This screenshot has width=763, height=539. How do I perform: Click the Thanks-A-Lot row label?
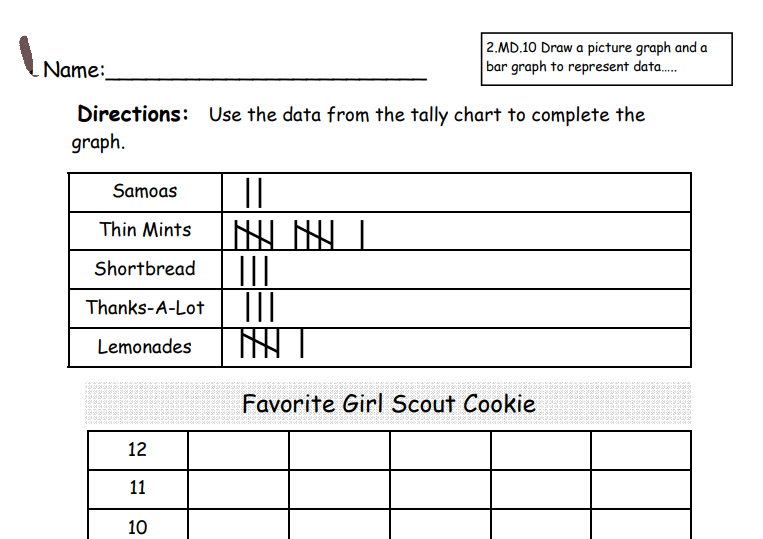[145, 308]
